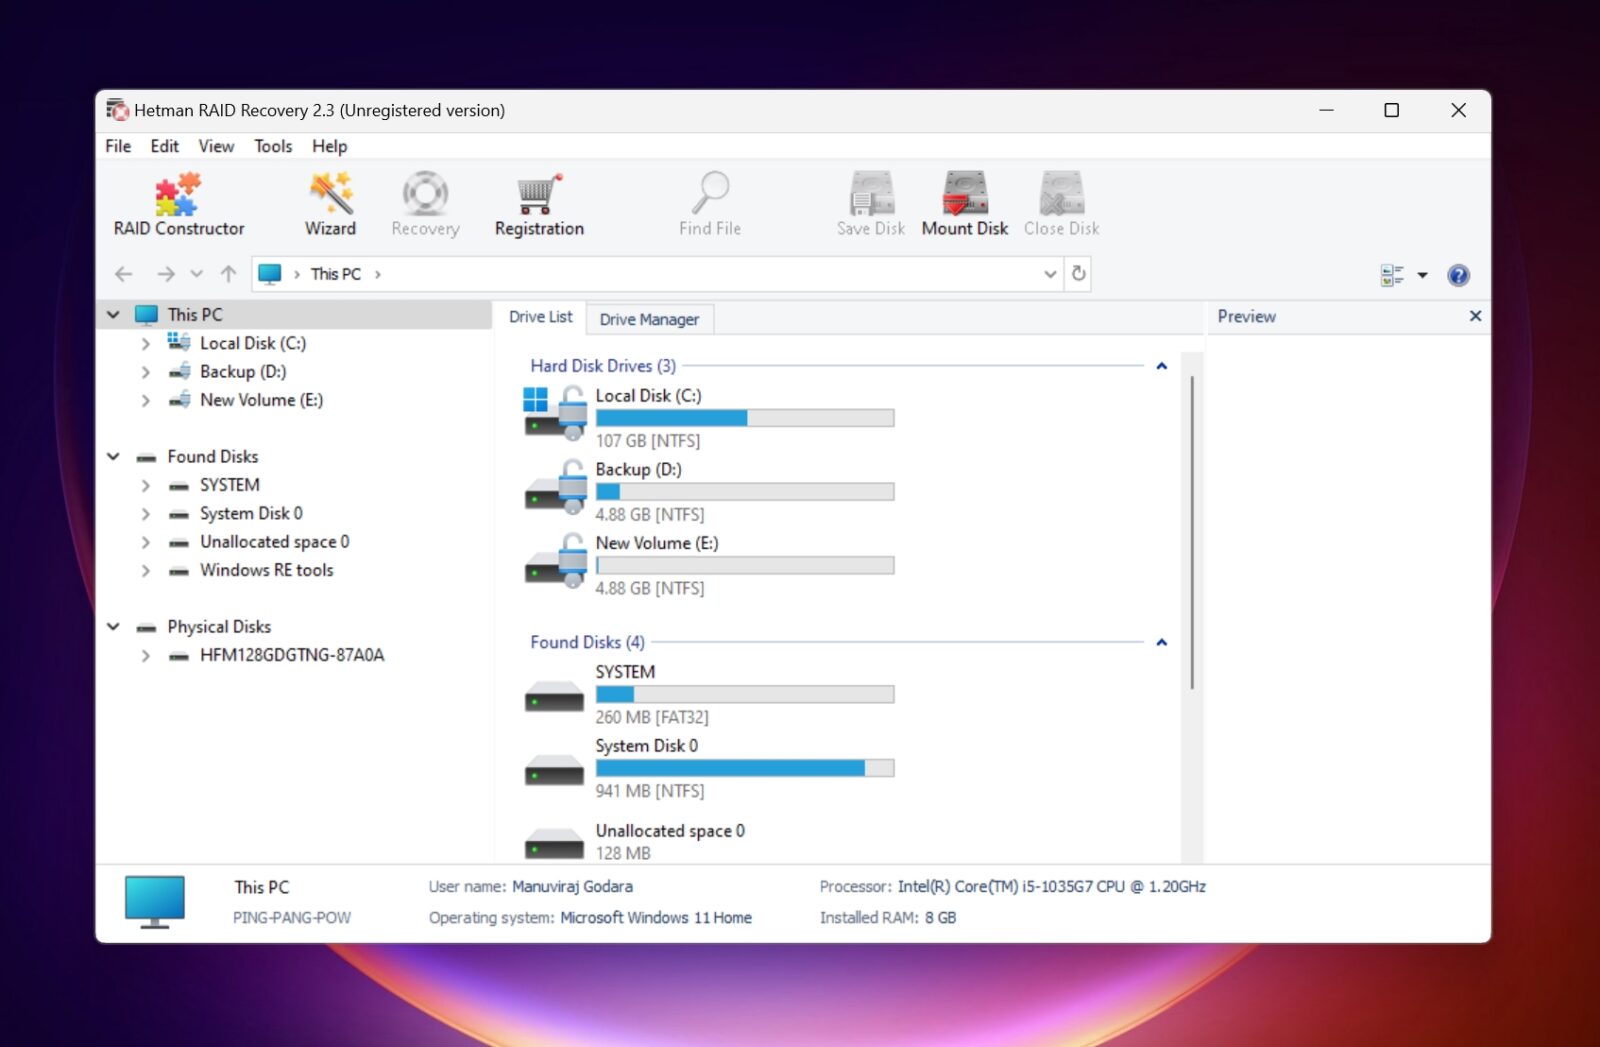This screenshot has width=1600, height=1047.
Task: Expand the Local Disk (C:) tree item
Action: coord(145,343)
